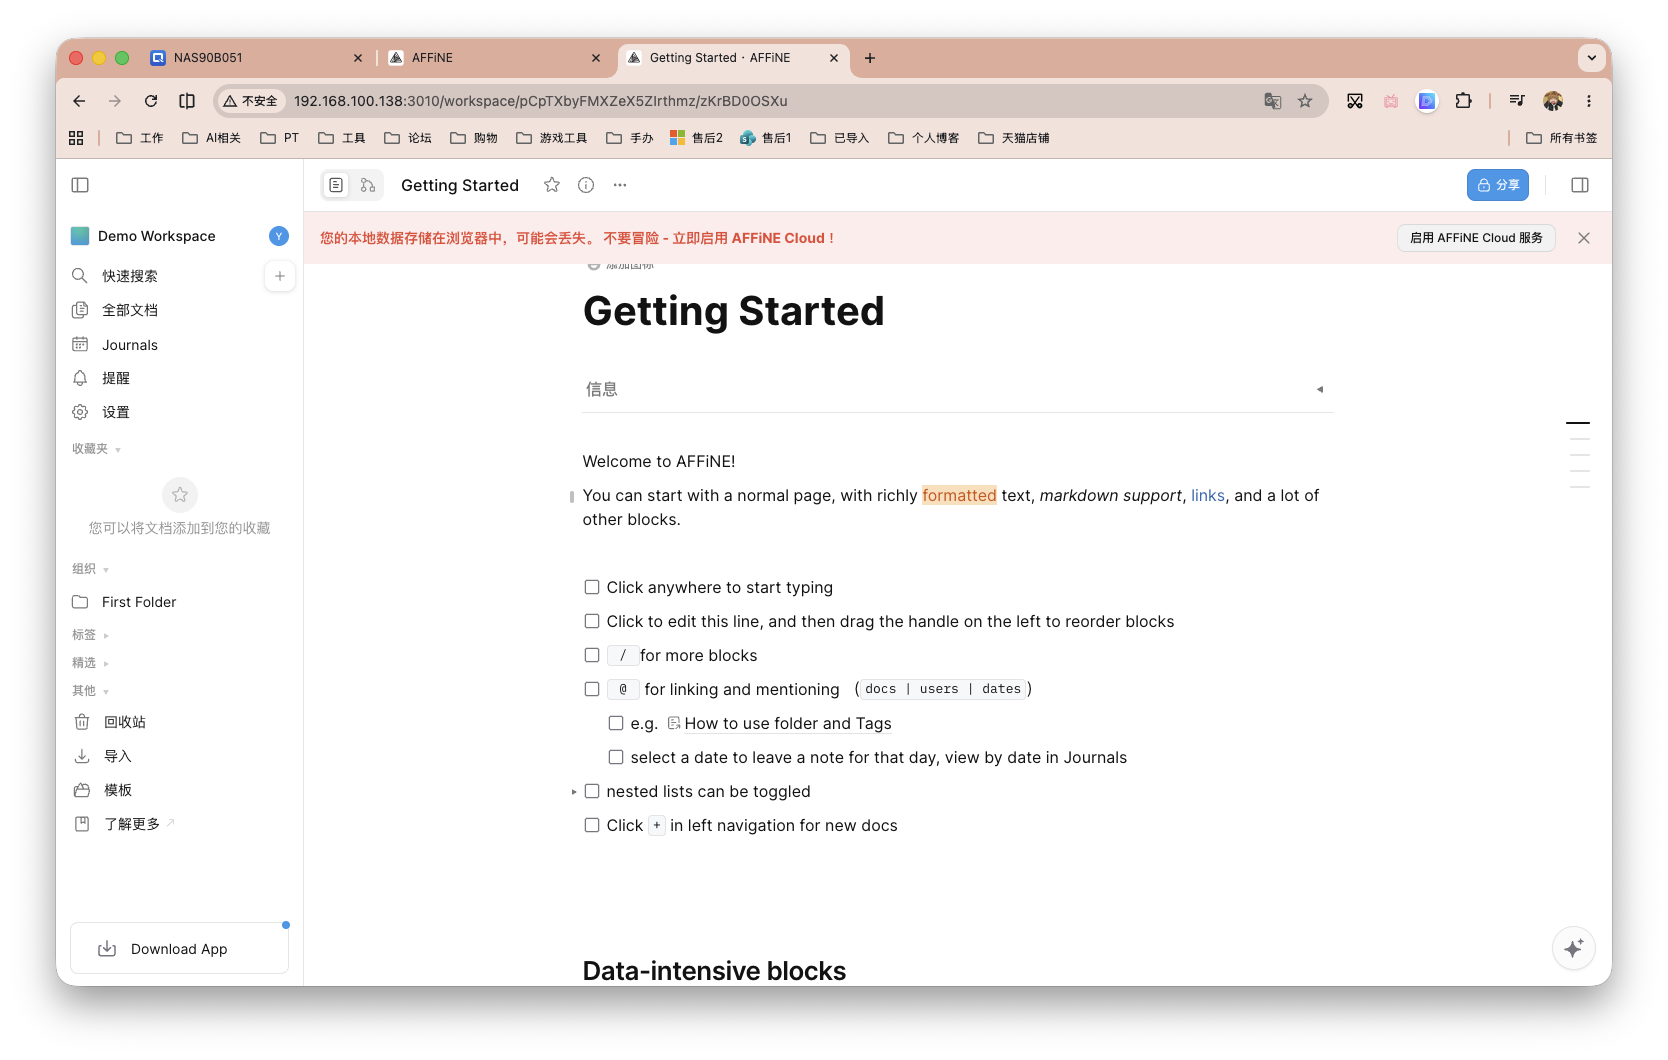Screen dimensions: 1668x1060
Task: Check 'select a date to leave a note'
Action: pos(616,758)
